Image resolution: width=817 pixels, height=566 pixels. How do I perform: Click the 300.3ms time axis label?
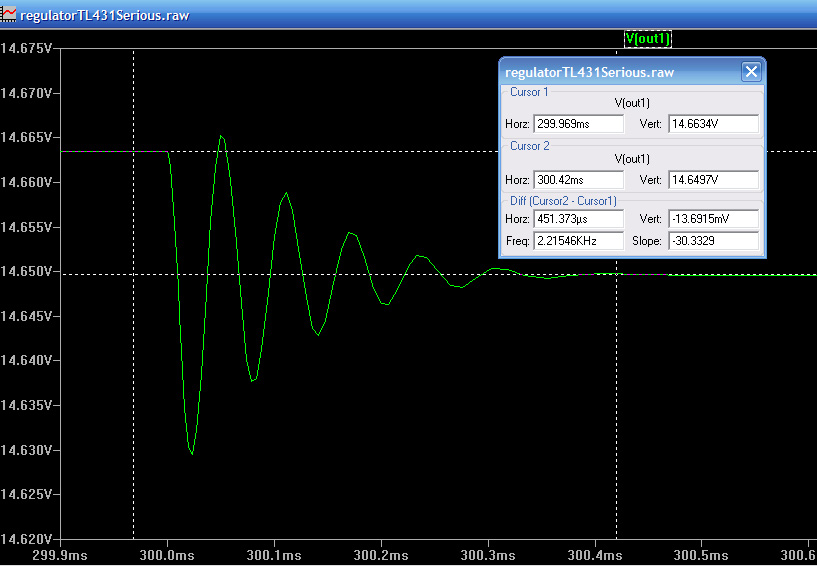click(488, 555)
